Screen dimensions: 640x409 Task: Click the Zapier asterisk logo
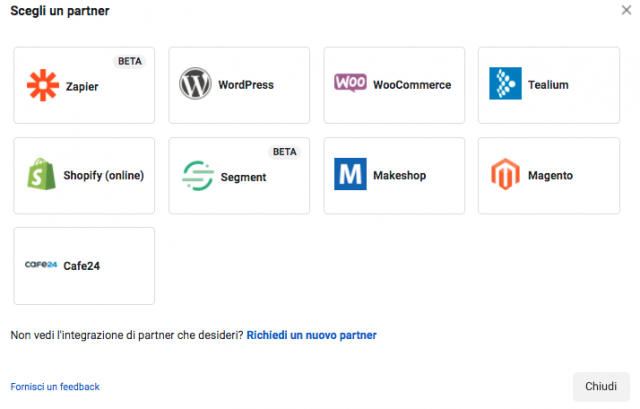43,85
